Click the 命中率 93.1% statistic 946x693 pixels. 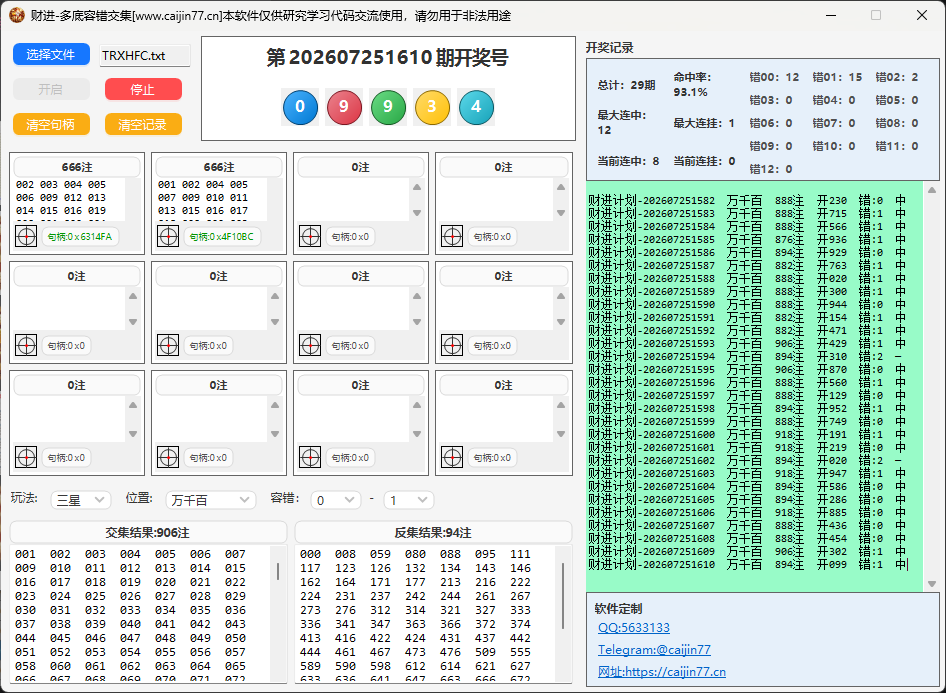pos(693,84)
